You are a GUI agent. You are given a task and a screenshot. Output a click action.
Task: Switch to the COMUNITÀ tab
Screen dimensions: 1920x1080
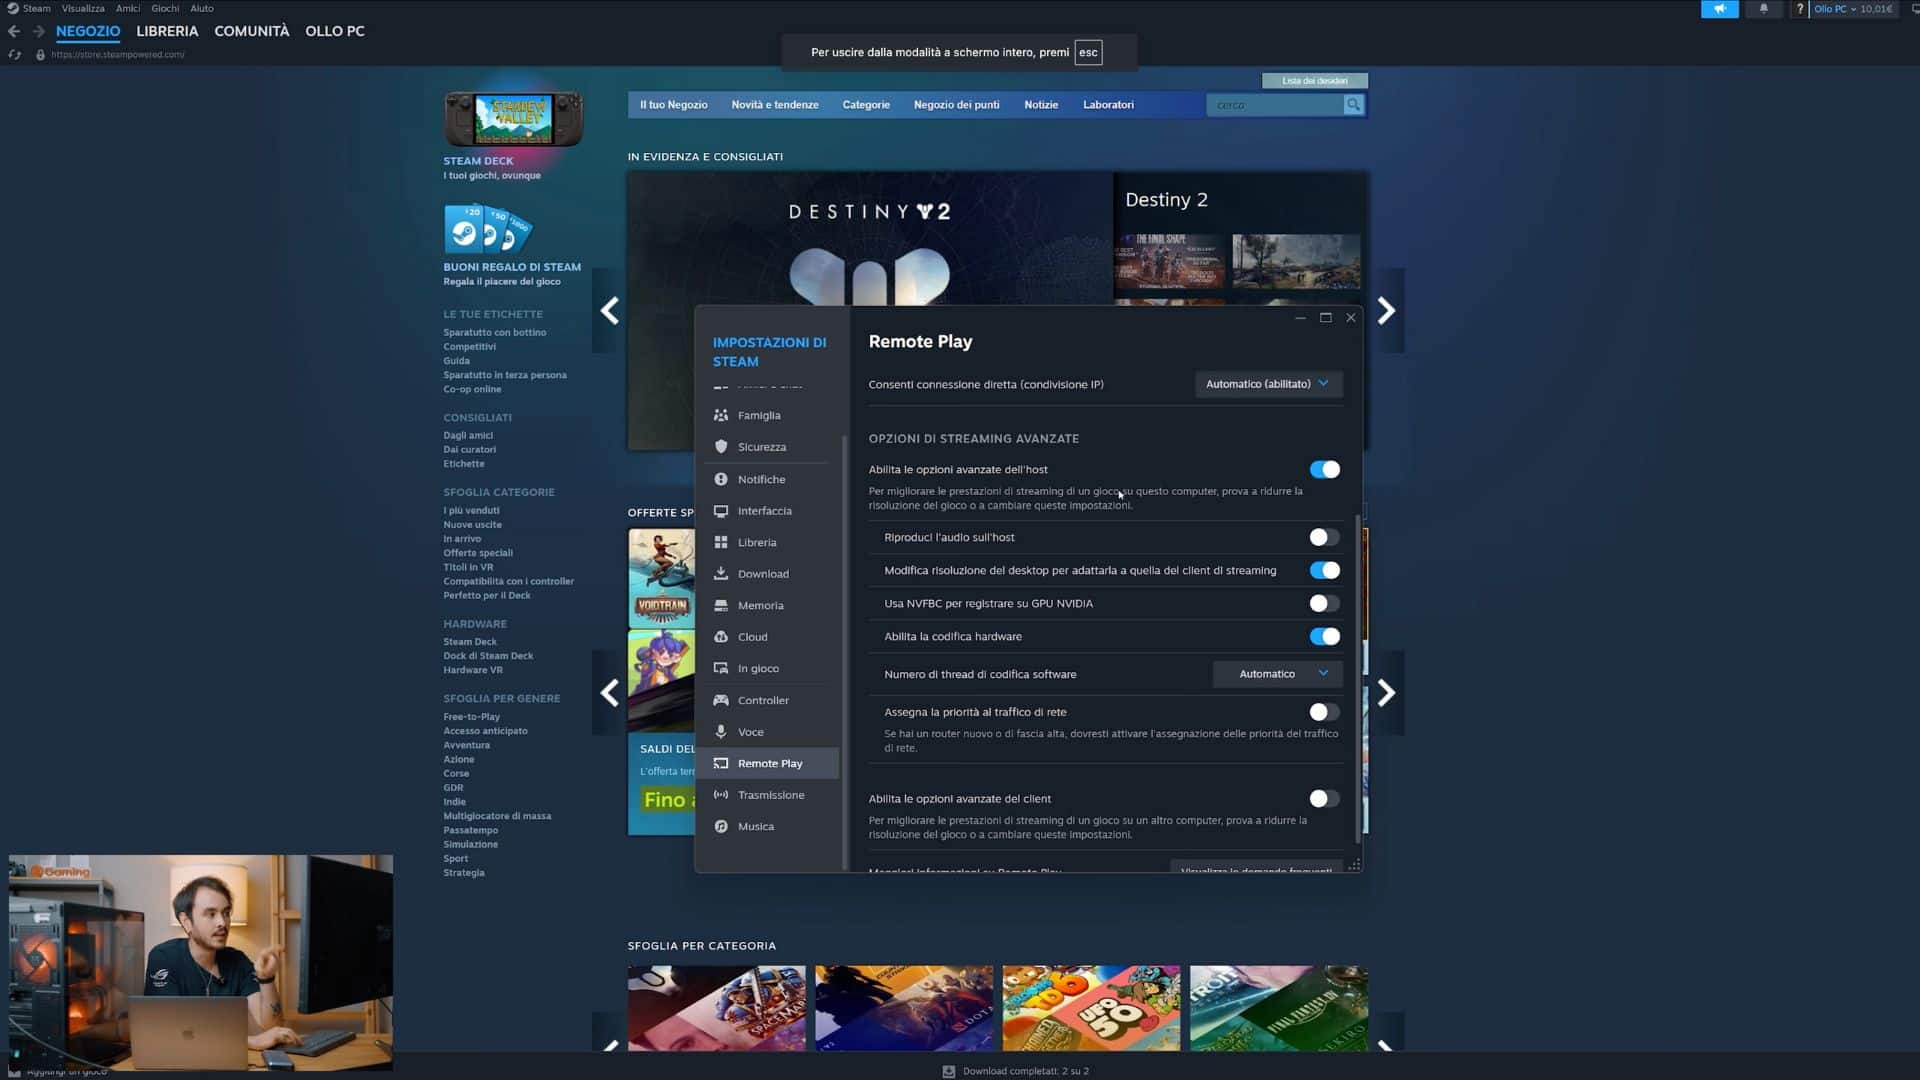coord(252,31)
